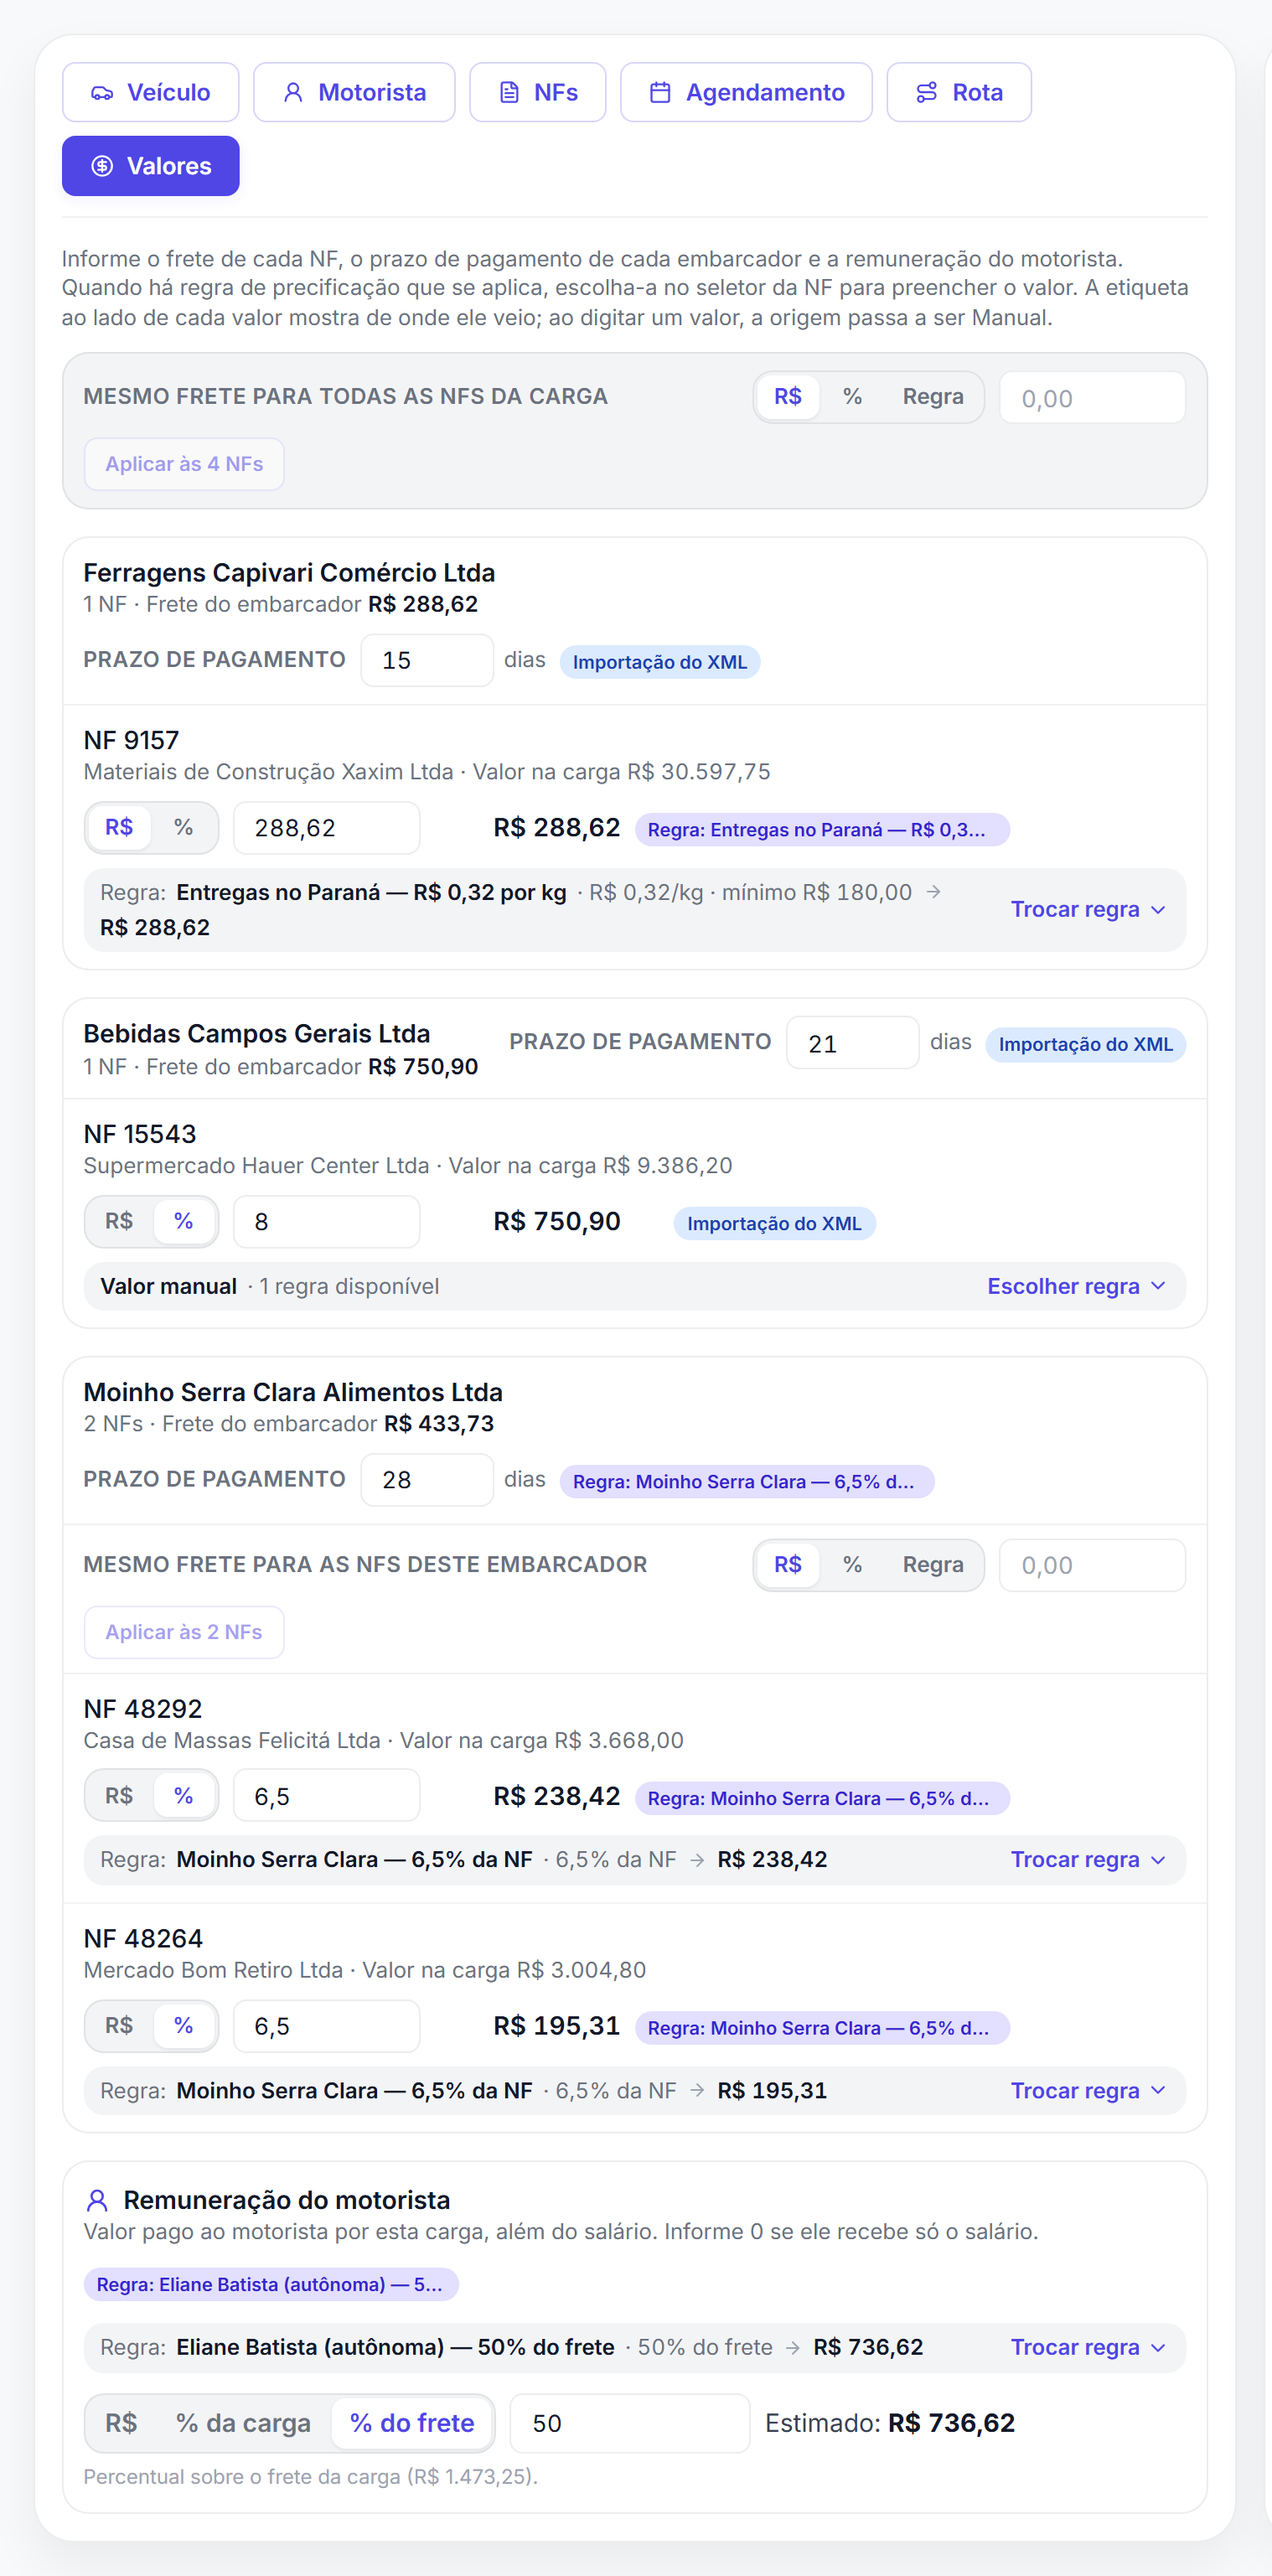
Task: Click the document icon on NFs
Action: tap(509, 93)
